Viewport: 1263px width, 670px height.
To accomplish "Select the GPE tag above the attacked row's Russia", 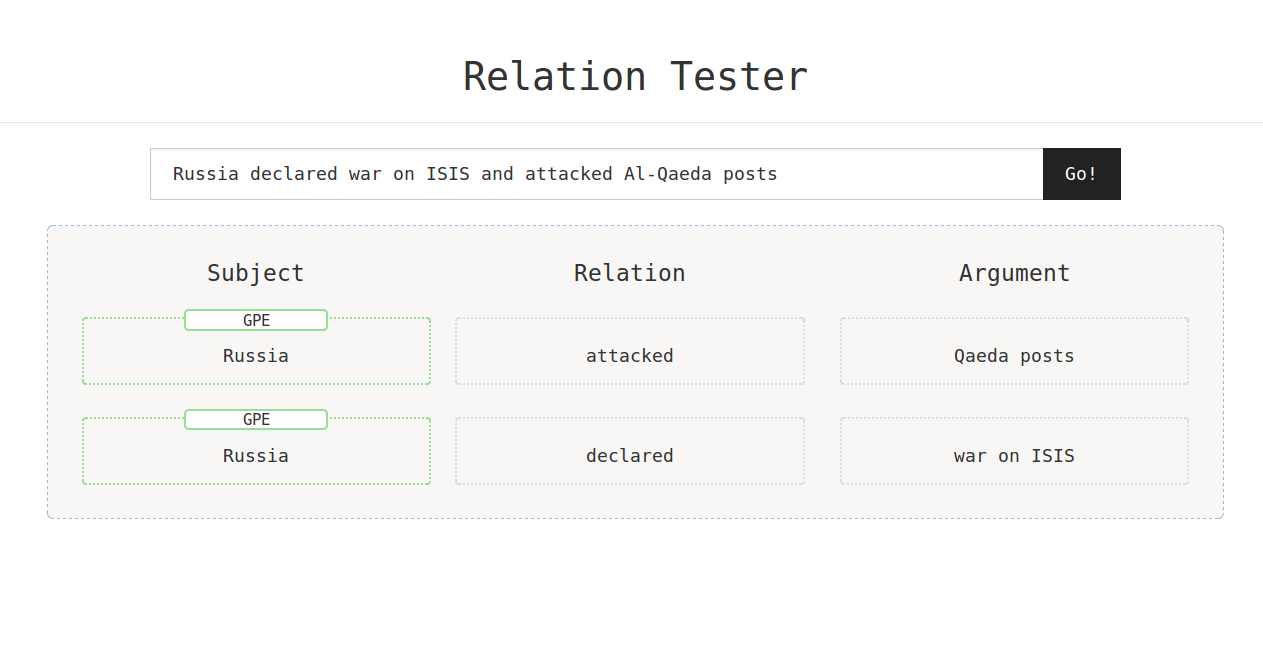I will [x=256, y=320].
